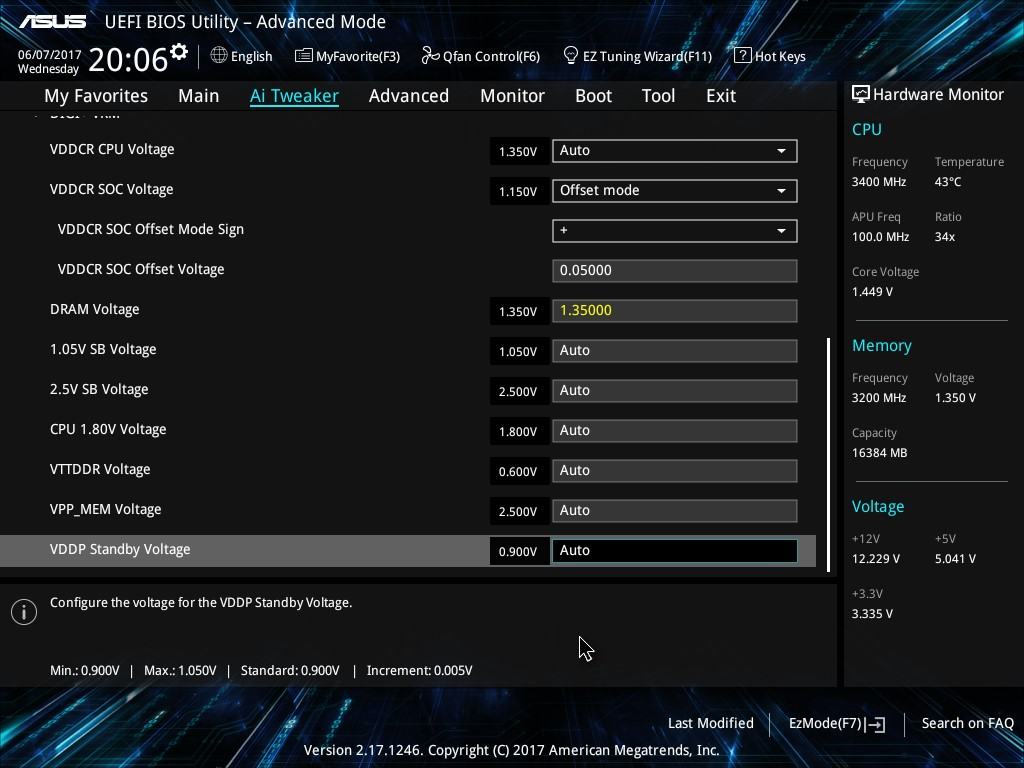Open the My Favorites tab
The width and height of the screenshot is (1024, 768).
[x=96, y=96]
